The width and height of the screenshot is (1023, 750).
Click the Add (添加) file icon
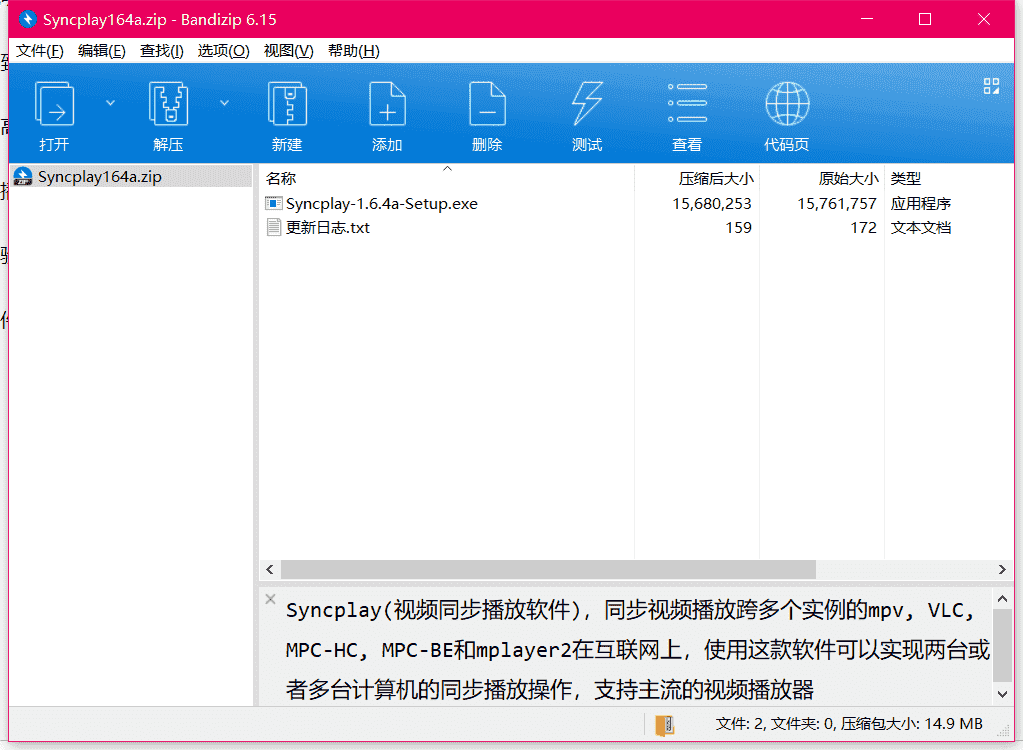coord(388,104)
